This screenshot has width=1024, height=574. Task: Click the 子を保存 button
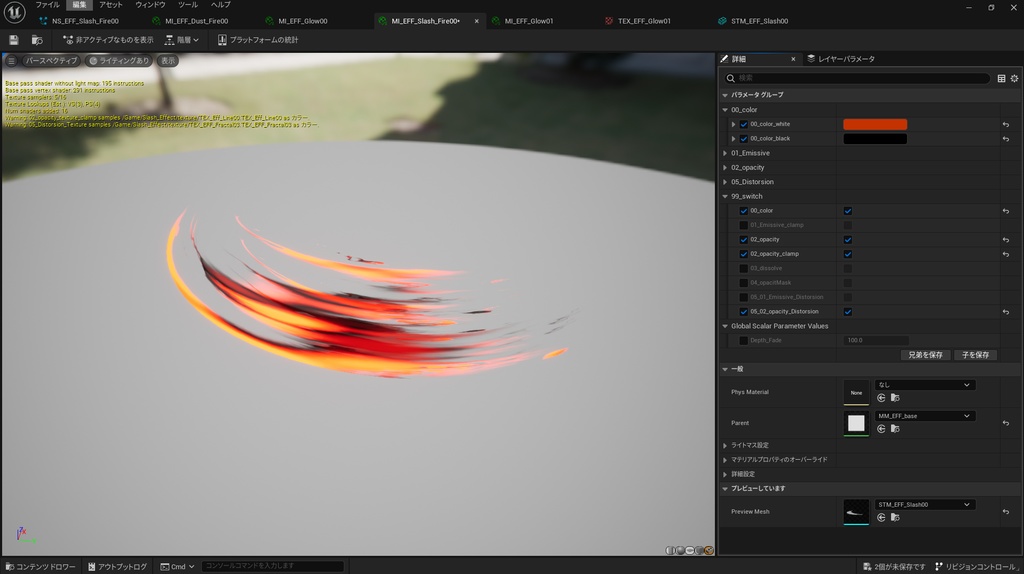[975, 355]
